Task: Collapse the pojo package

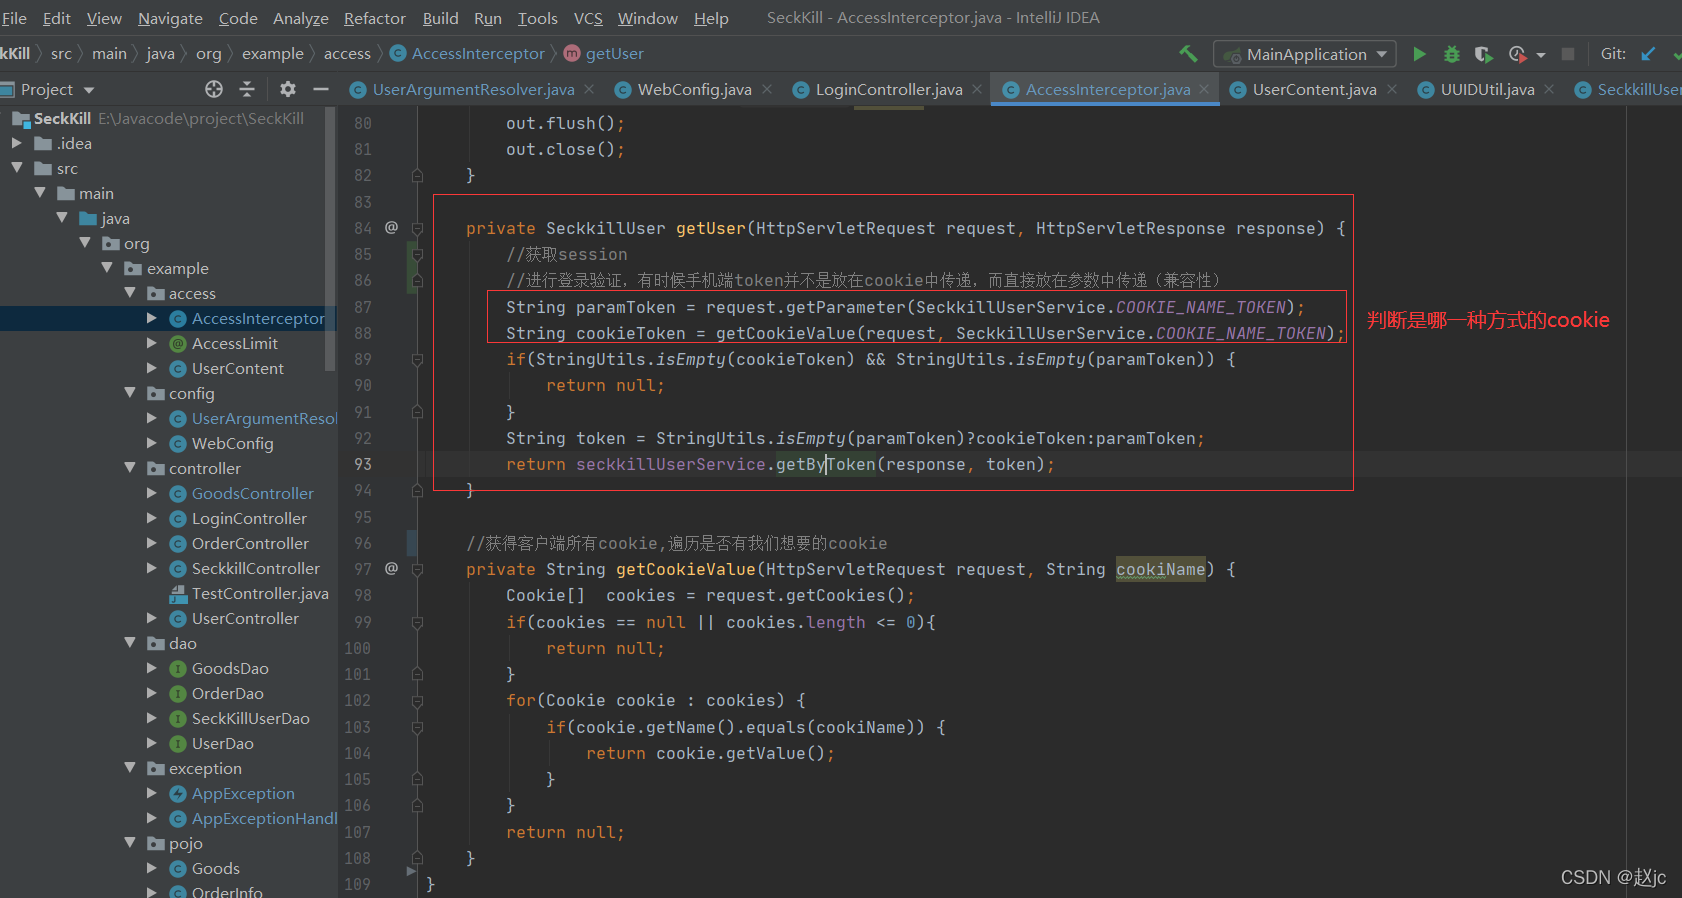Action: (130, 843)
